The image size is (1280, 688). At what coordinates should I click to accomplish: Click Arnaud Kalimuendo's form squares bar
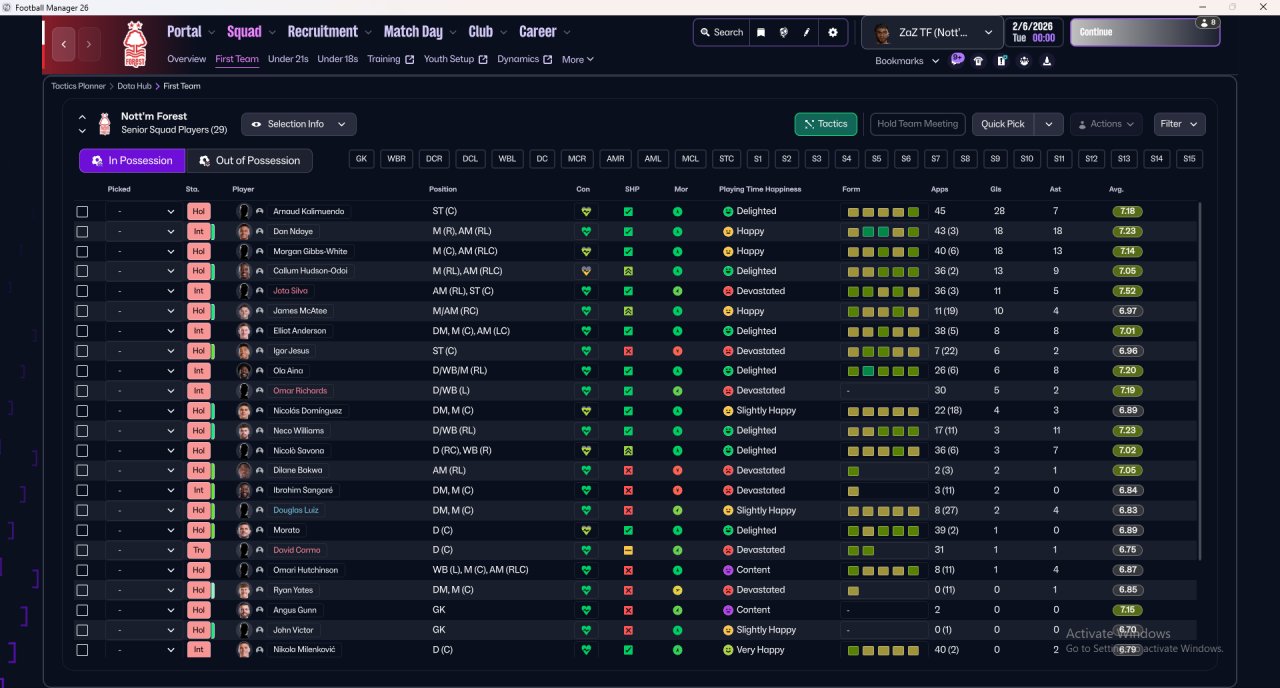[x=884, y=212]
